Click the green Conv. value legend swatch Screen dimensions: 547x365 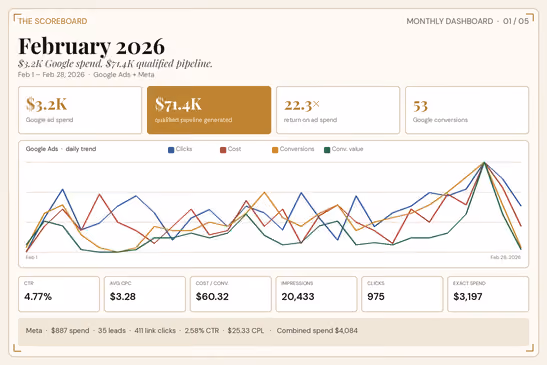point(327,150)
